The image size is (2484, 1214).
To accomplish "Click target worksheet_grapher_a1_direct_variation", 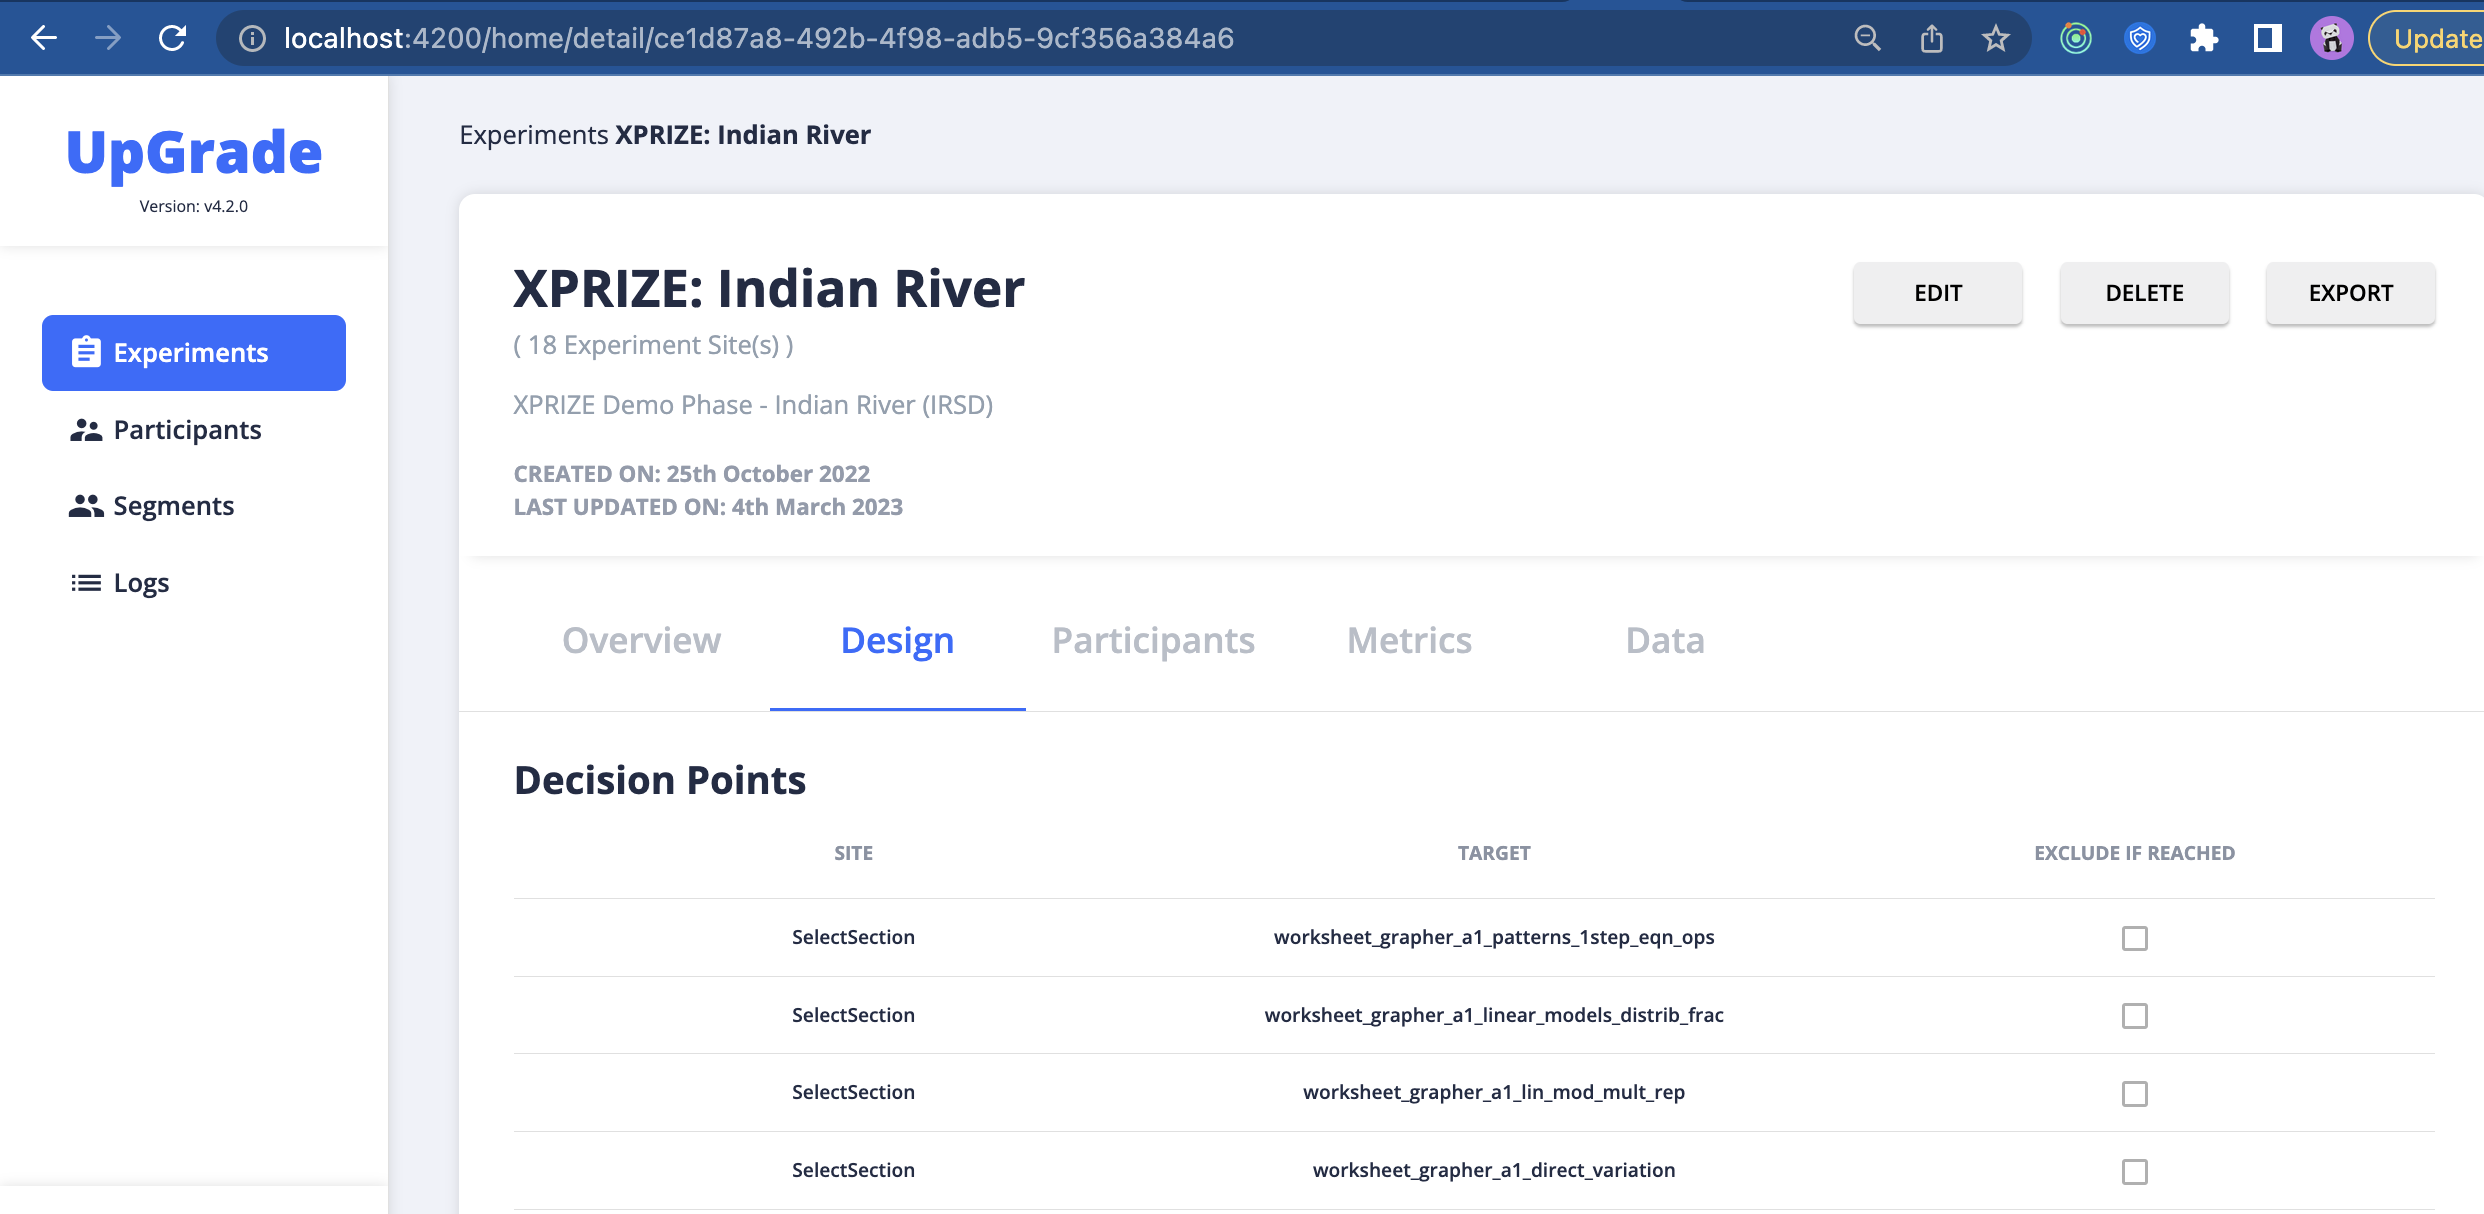I will 1494,1170.
